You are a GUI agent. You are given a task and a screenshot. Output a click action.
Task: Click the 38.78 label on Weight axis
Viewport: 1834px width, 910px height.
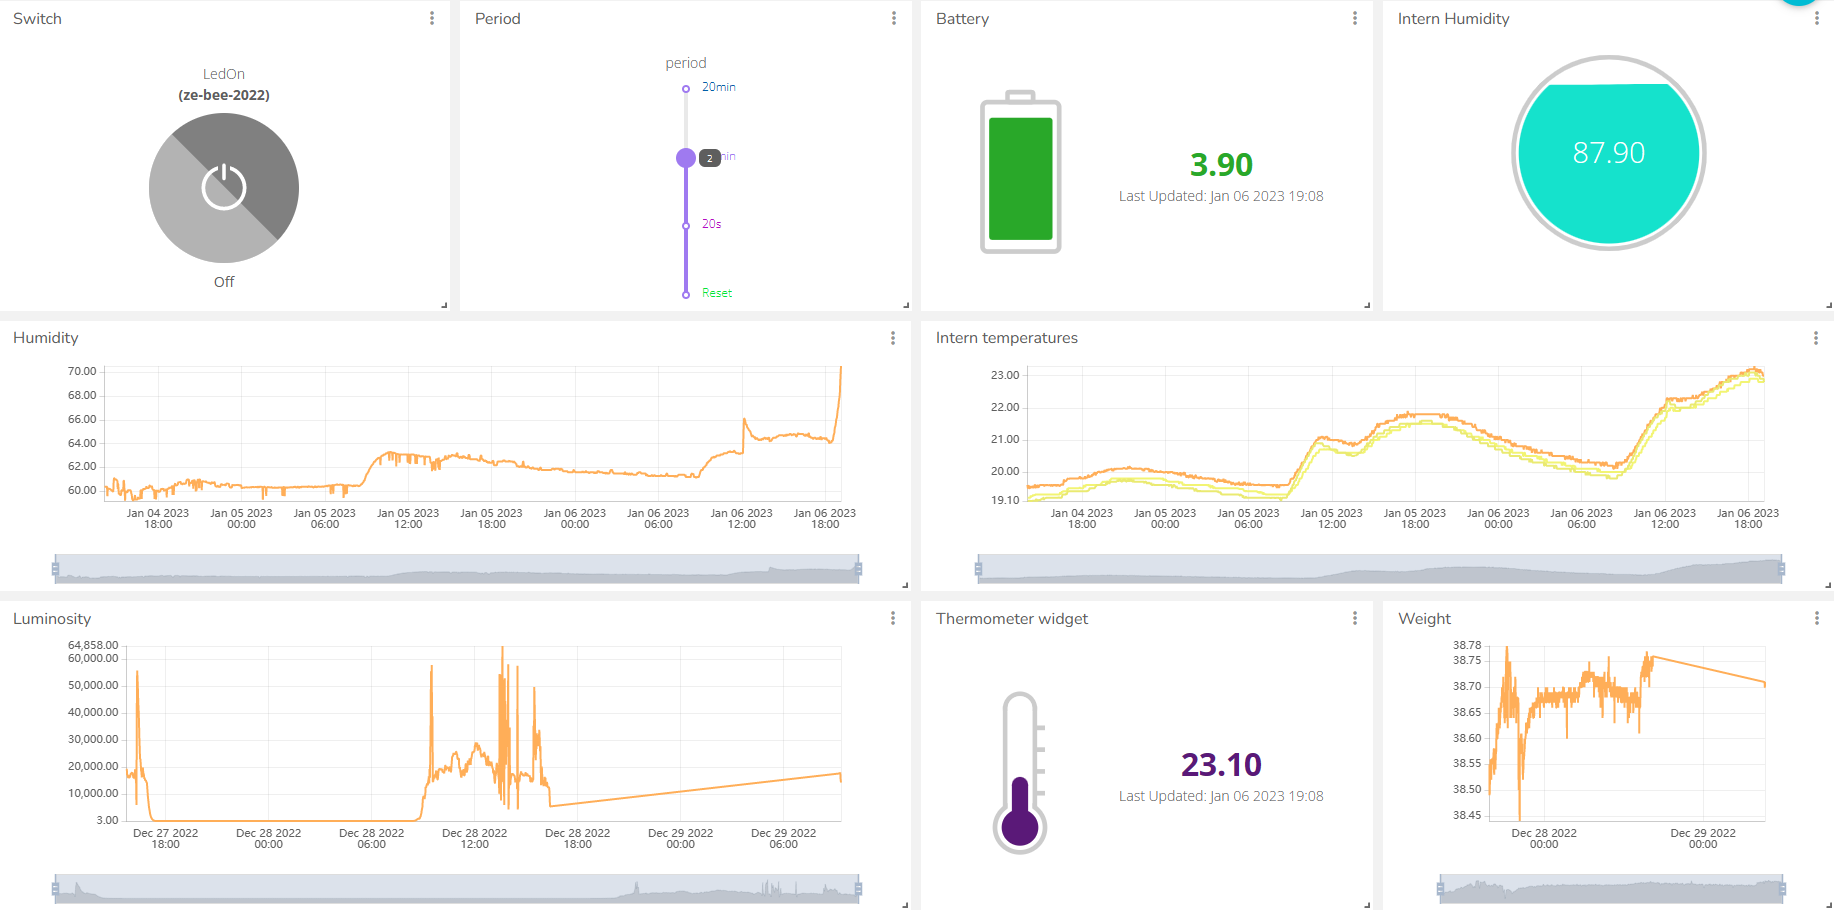click(x=1467, y=645)
